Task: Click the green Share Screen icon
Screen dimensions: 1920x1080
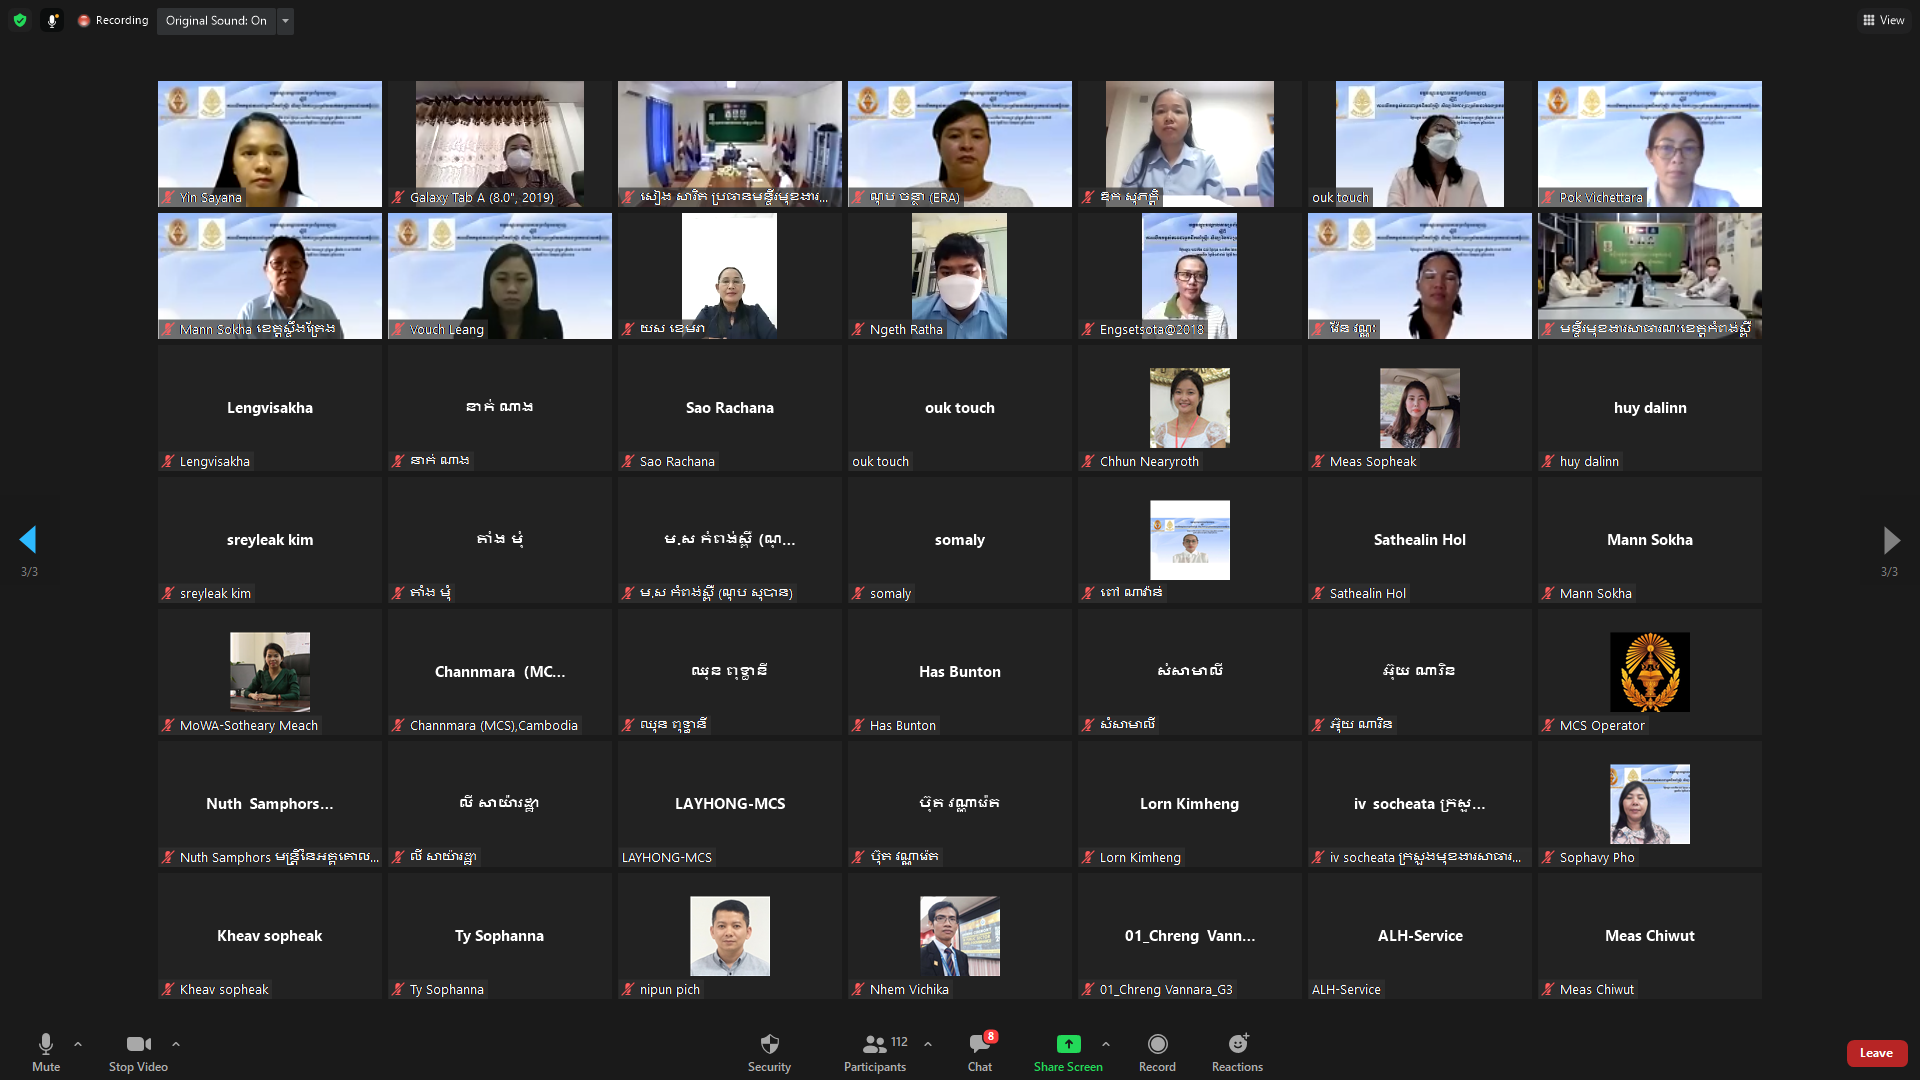Action: pos(1068,1044)
